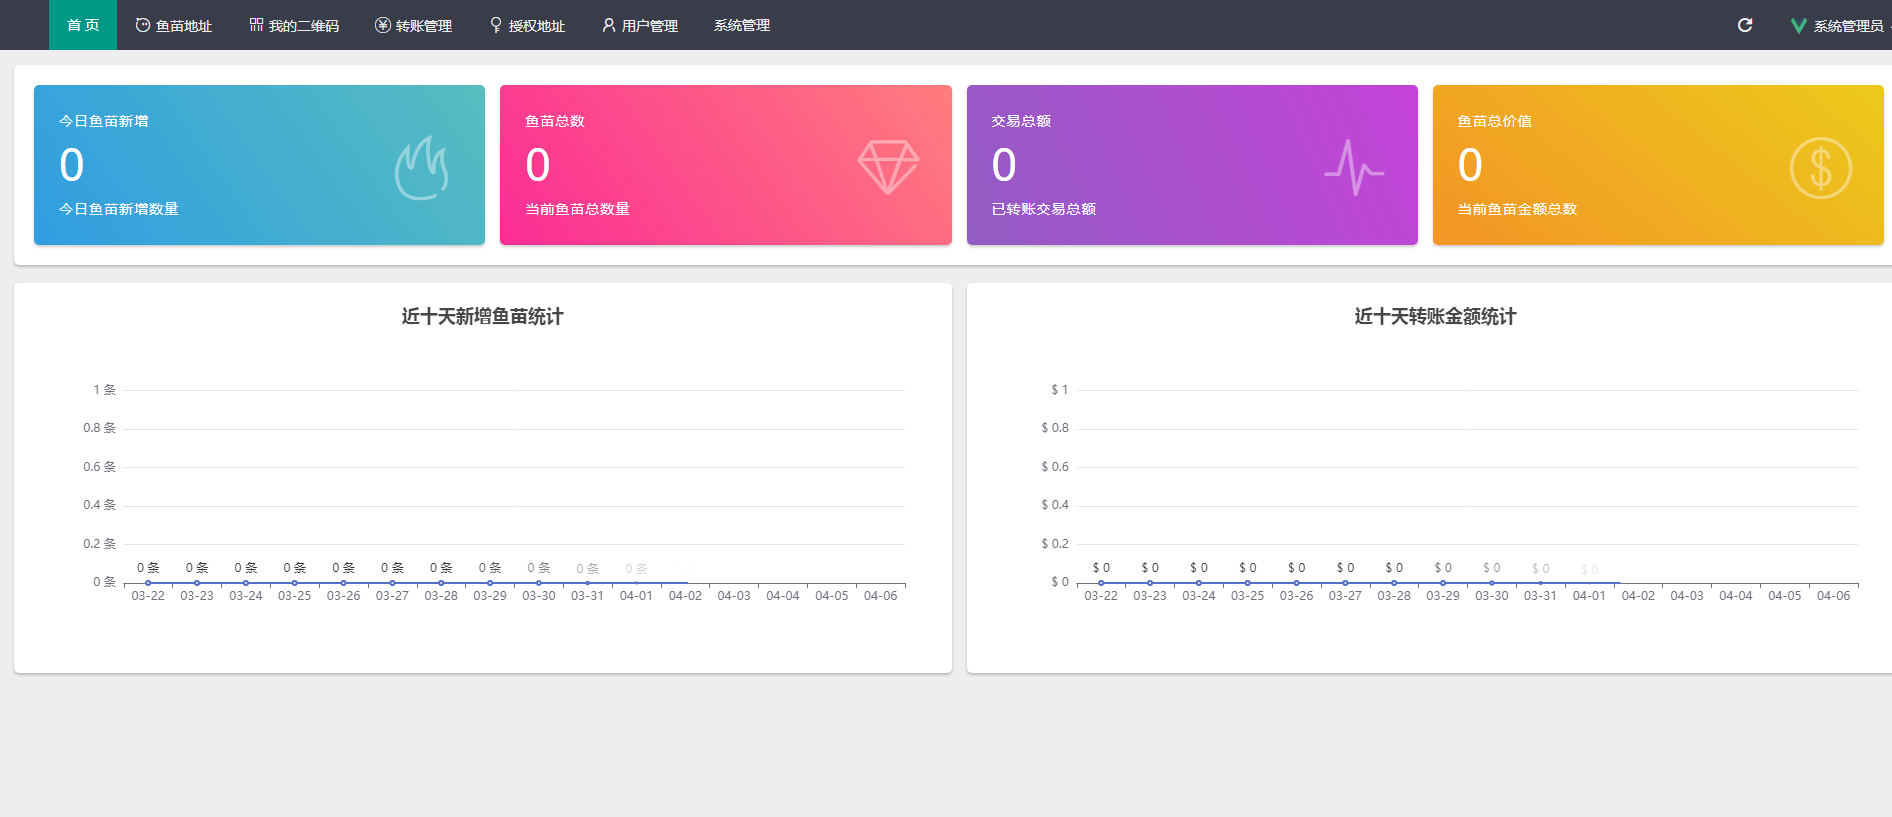
Task: Click the 近十天新增鱼苗统计 chart title
Action: pyautogui.click(x=482, y=317)
